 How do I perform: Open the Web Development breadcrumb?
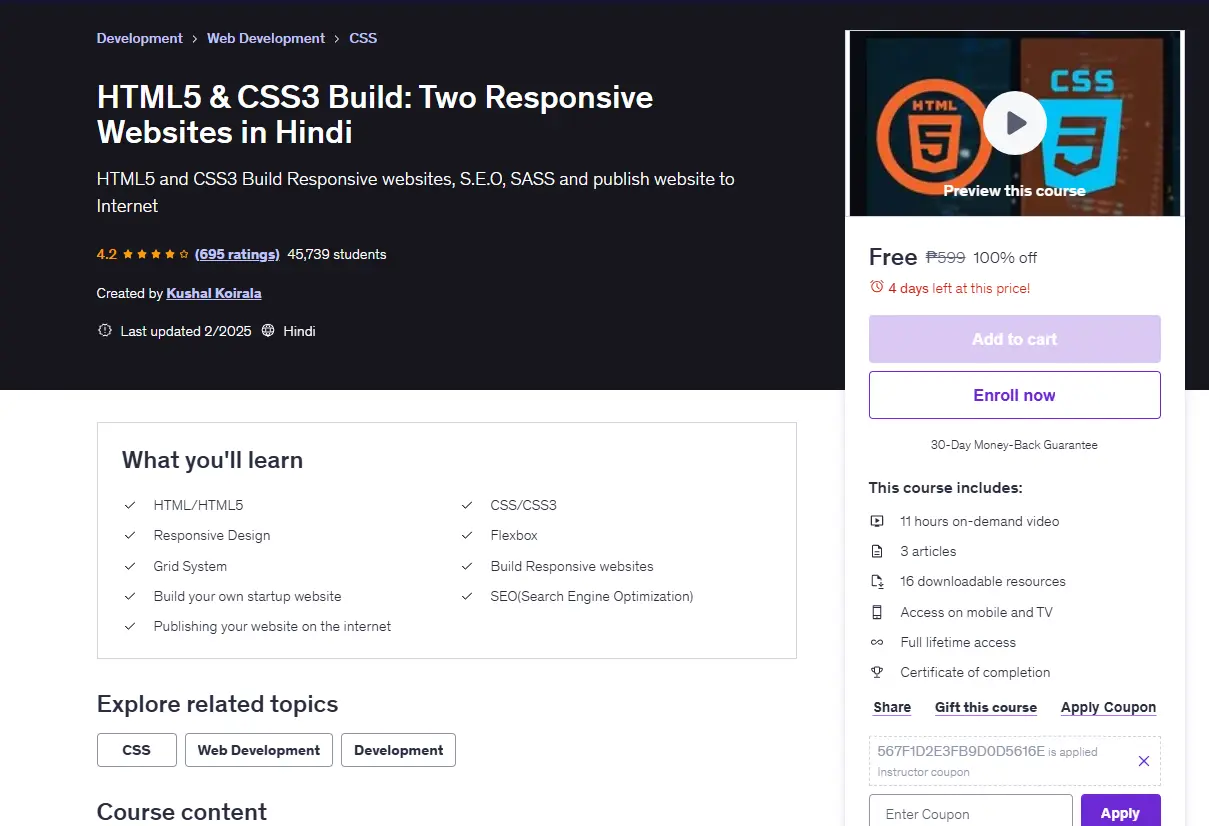tap(266, 38)
